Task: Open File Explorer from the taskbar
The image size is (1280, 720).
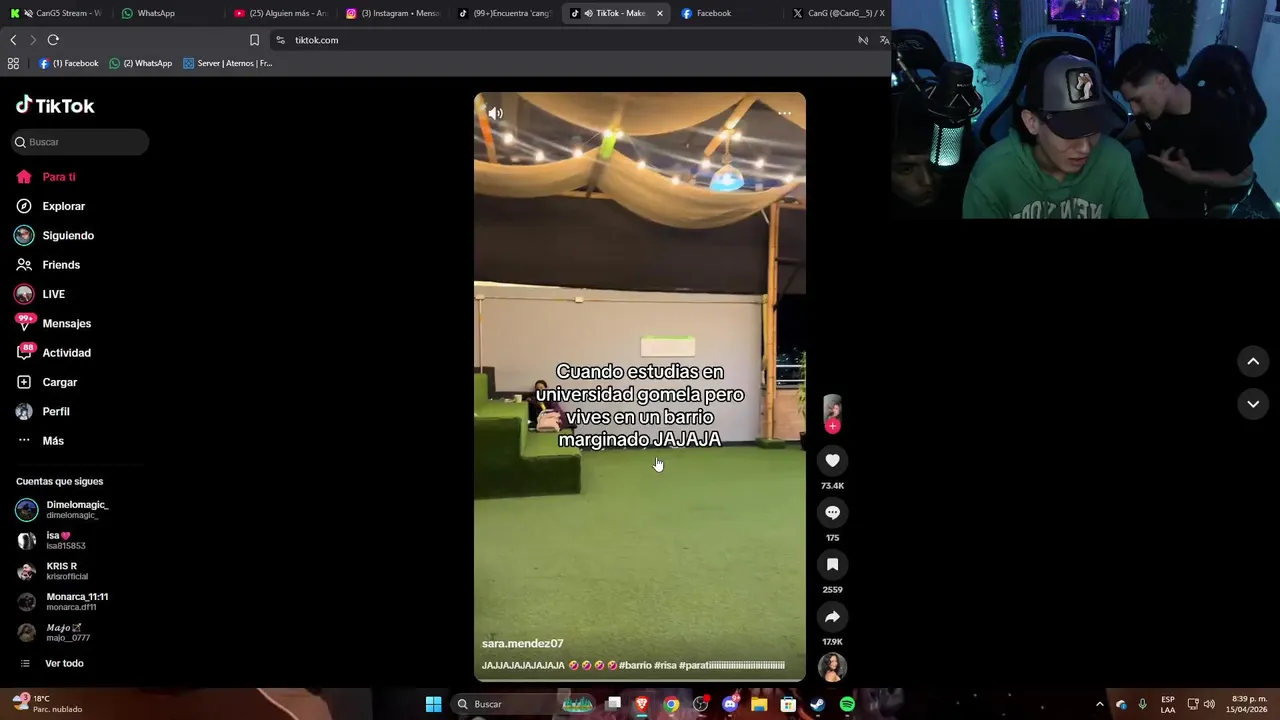Action: click(x=759, y=704)
